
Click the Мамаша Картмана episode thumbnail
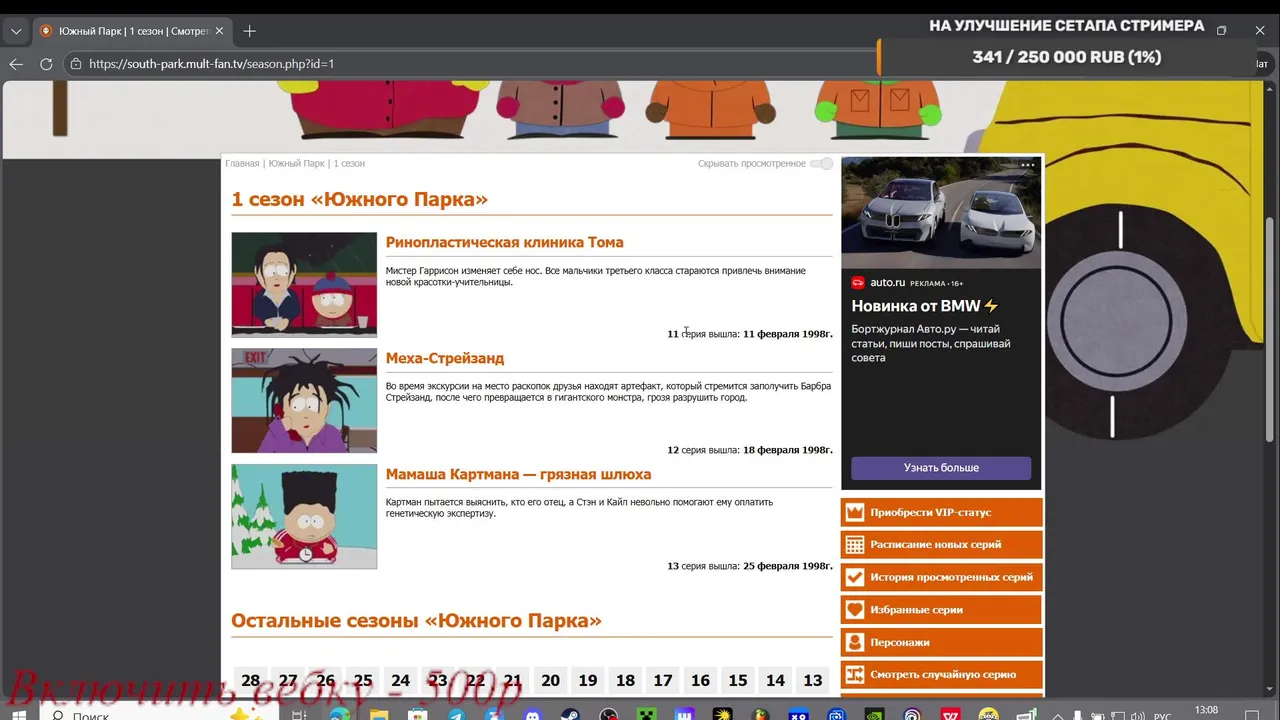point(304,516)
